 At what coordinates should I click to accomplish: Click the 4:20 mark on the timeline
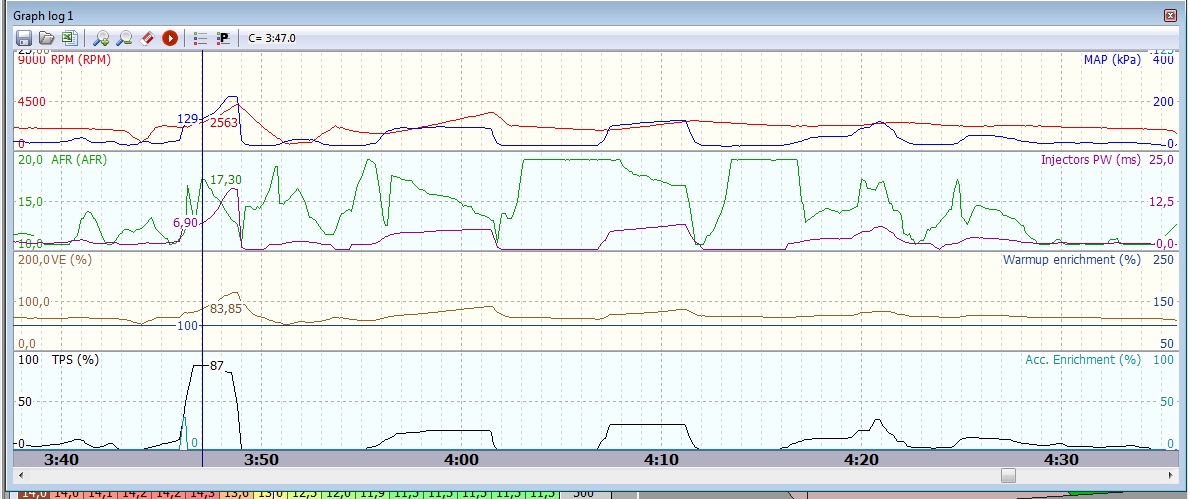coord(861,459)
